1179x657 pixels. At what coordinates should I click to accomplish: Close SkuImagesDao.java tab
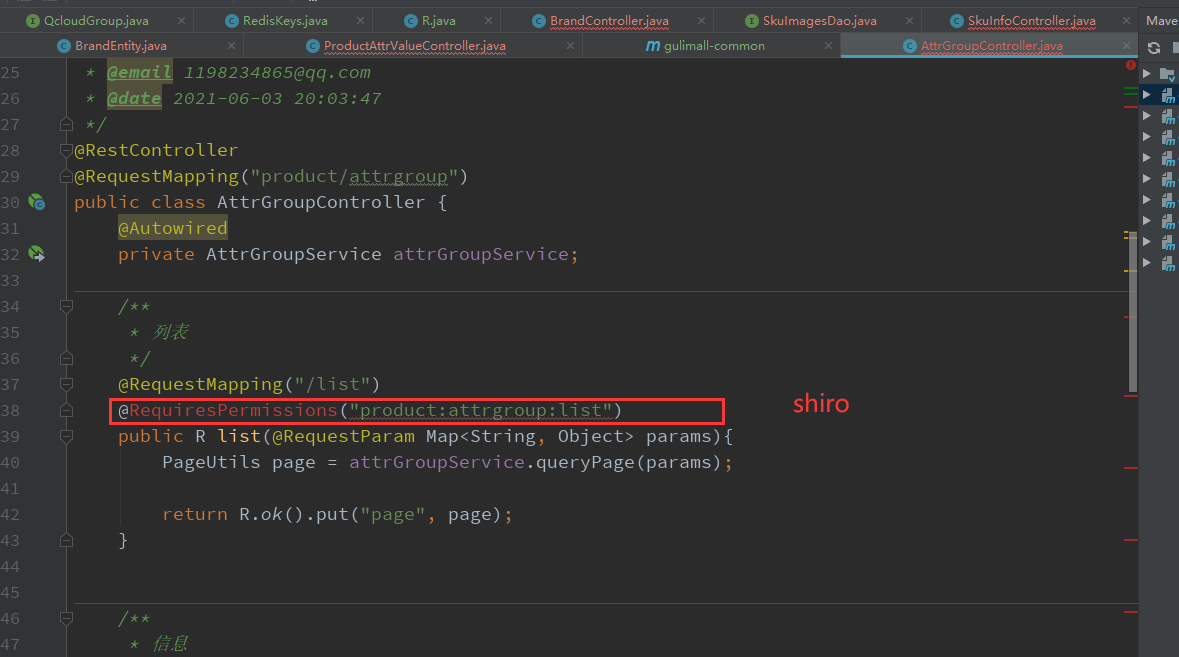(910, 21)
